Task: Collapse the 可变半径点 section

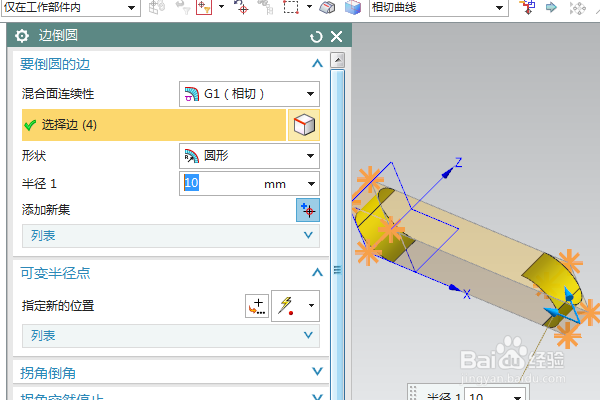Action: [x=317, y=273]
